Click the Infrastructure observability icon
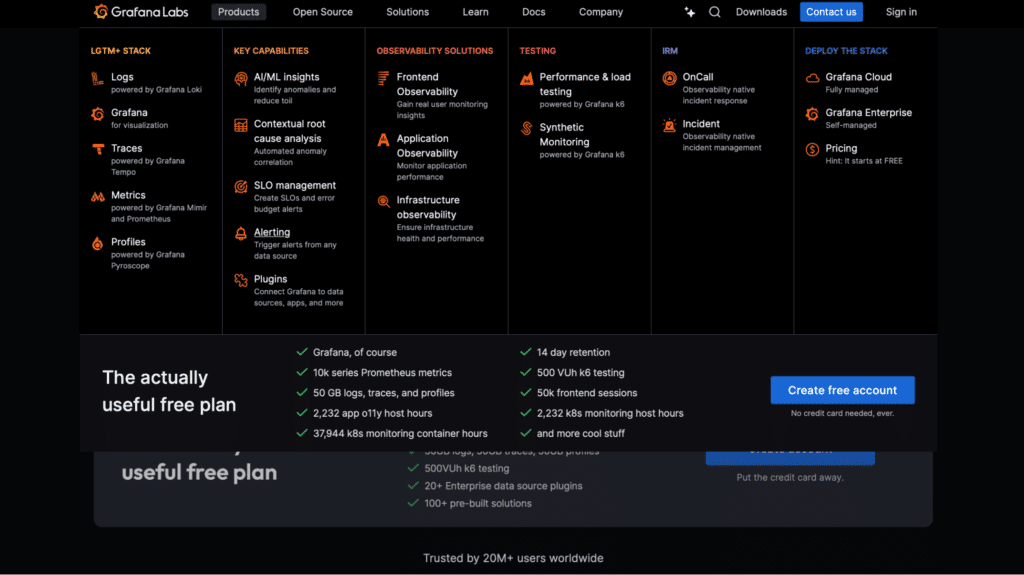Image resolution: width=1024 pixels, height=575 pixels. click(x=383, y=201)
